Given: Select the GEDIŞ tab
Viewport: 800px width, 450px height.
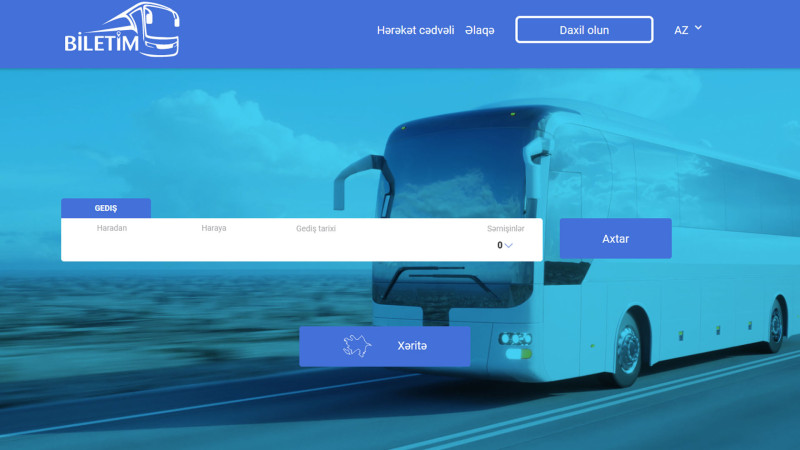Looking at the screenshot, I should coord(106,208).
